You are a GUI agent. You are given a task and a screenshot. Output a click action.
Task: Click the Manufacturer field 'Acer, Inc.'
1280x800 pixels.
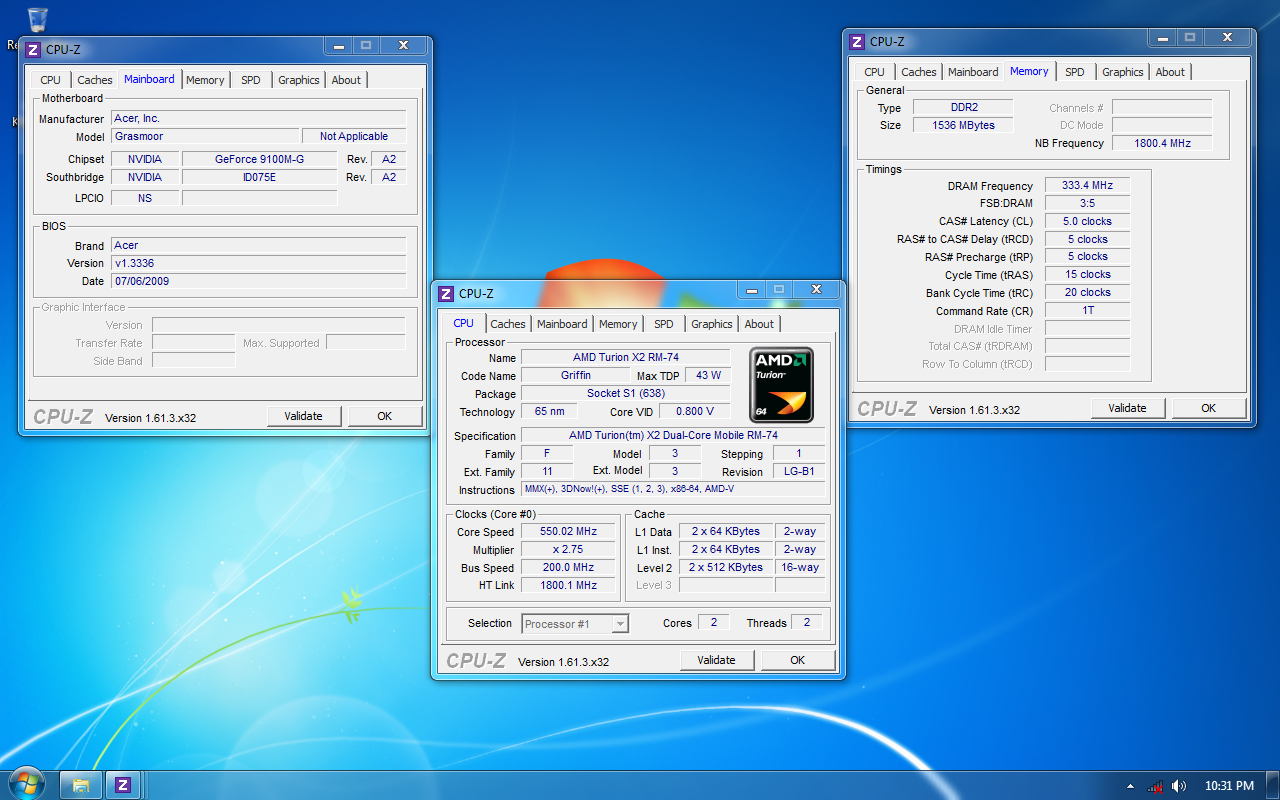click(x=259, y=118)
